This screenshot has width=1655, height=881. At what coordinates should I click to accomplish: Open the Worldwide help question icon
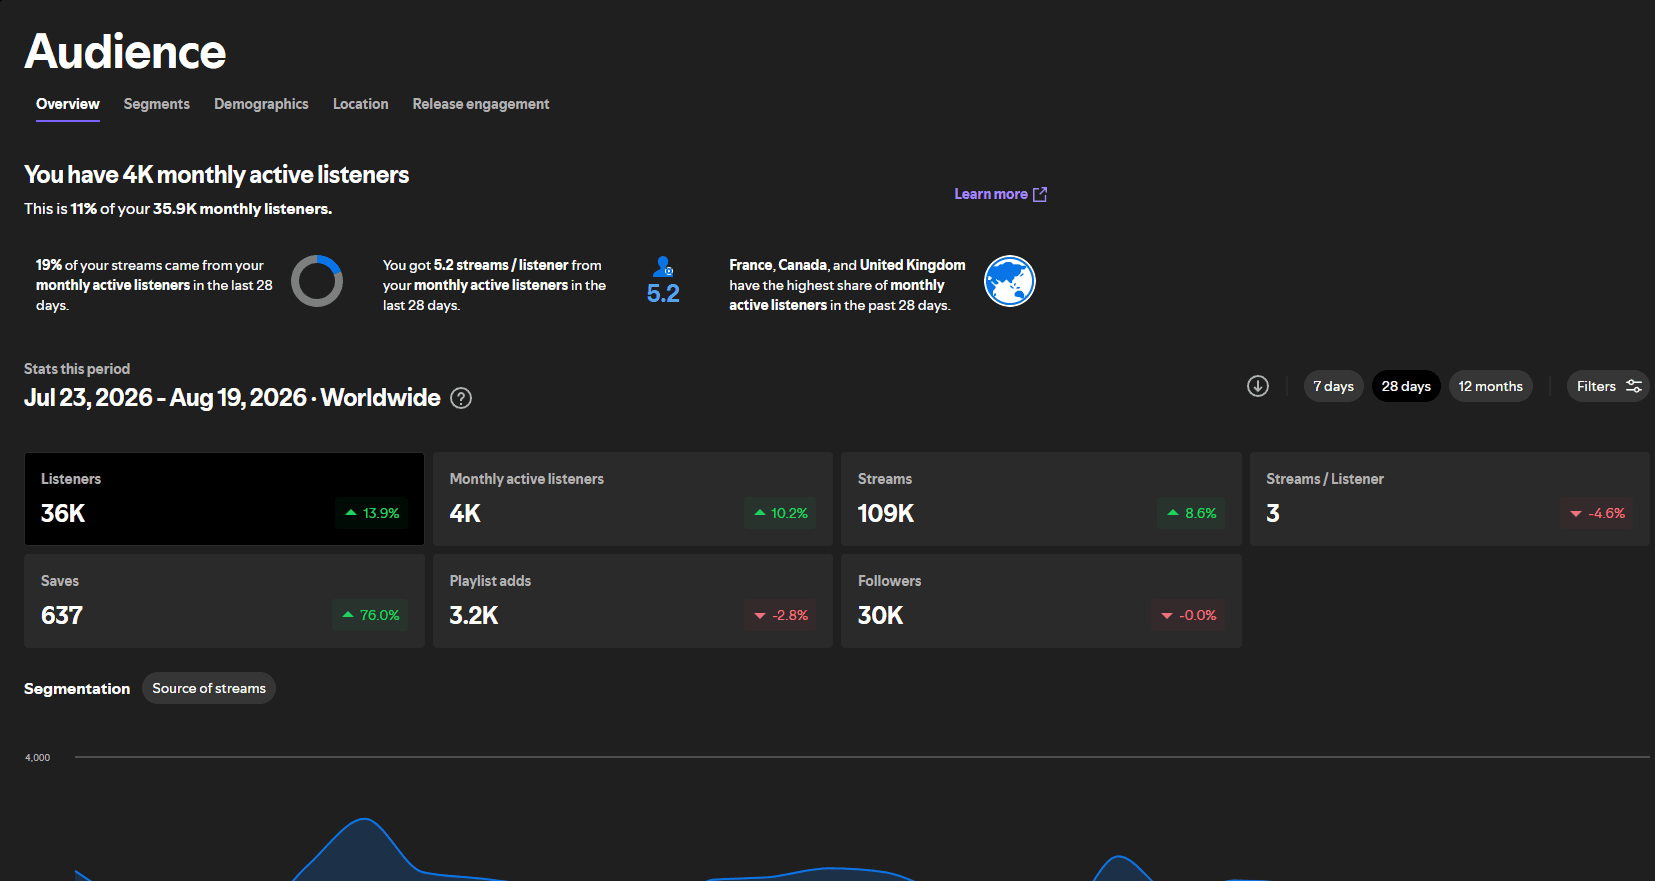click(x=461, y=398)
